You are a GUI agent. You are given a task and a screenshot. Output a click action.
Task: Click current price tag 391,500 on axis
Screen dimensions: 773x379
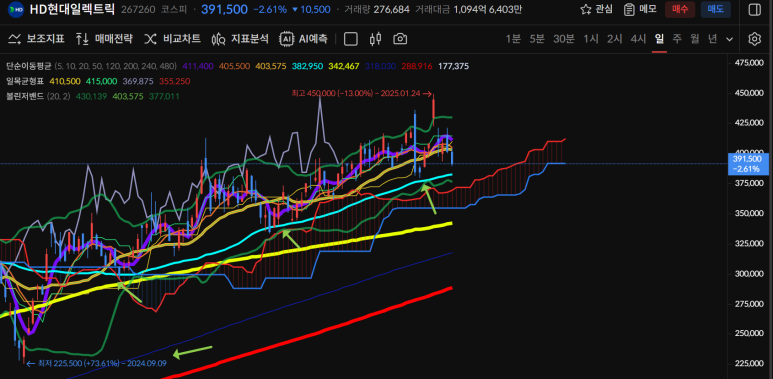click(x=747, y=164)
